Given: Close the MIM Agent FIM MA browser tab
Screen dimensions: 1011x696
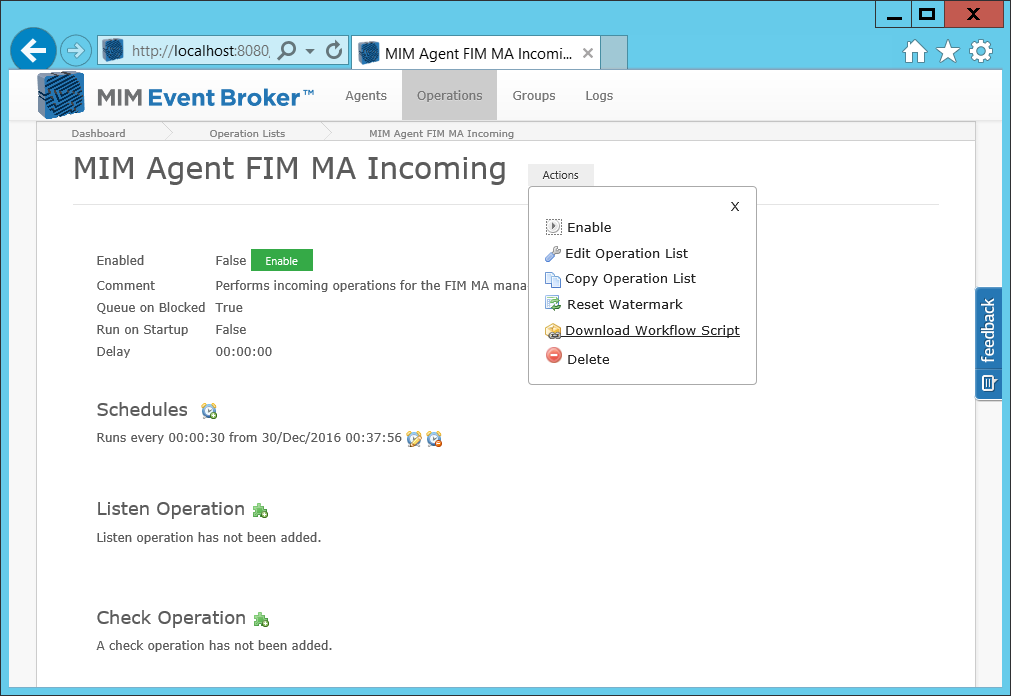Looking at the screenshot, I should (x=588, y=54).
